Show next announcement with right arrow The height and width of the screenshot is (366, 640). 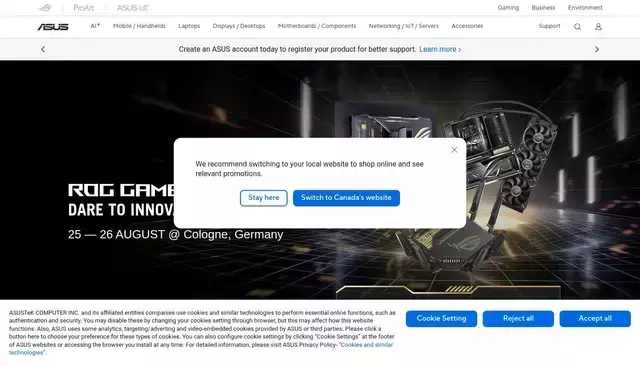click(x=597, y=49)
